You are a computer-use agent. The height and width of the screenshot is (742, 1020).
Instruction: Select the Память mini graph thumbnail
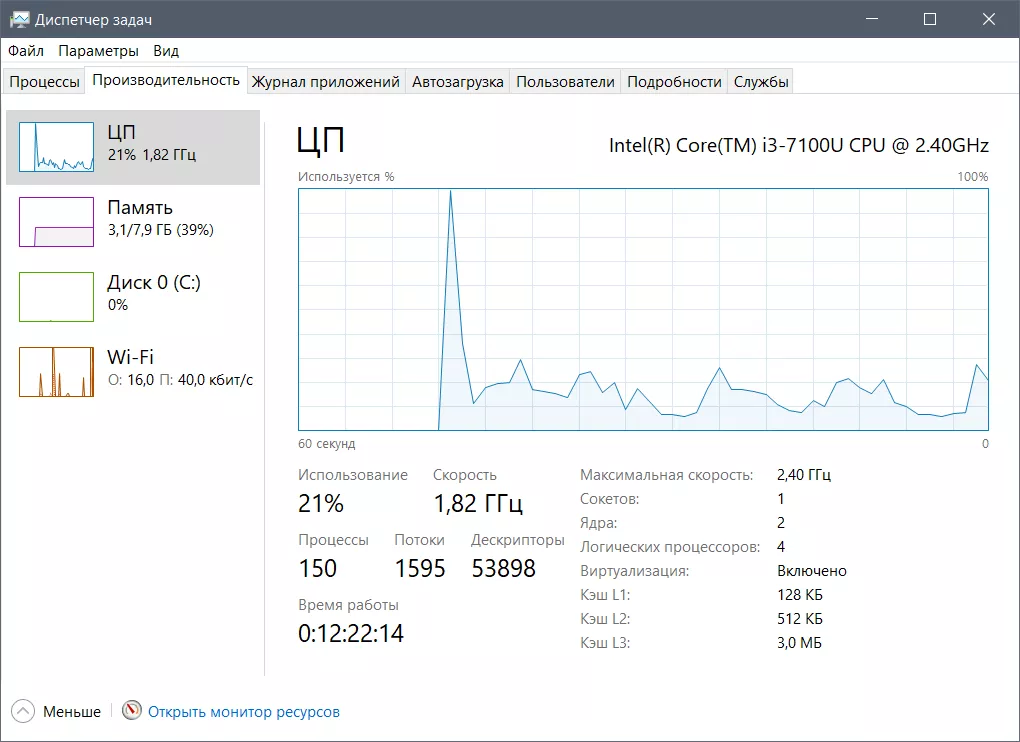[x=57, y=222]
